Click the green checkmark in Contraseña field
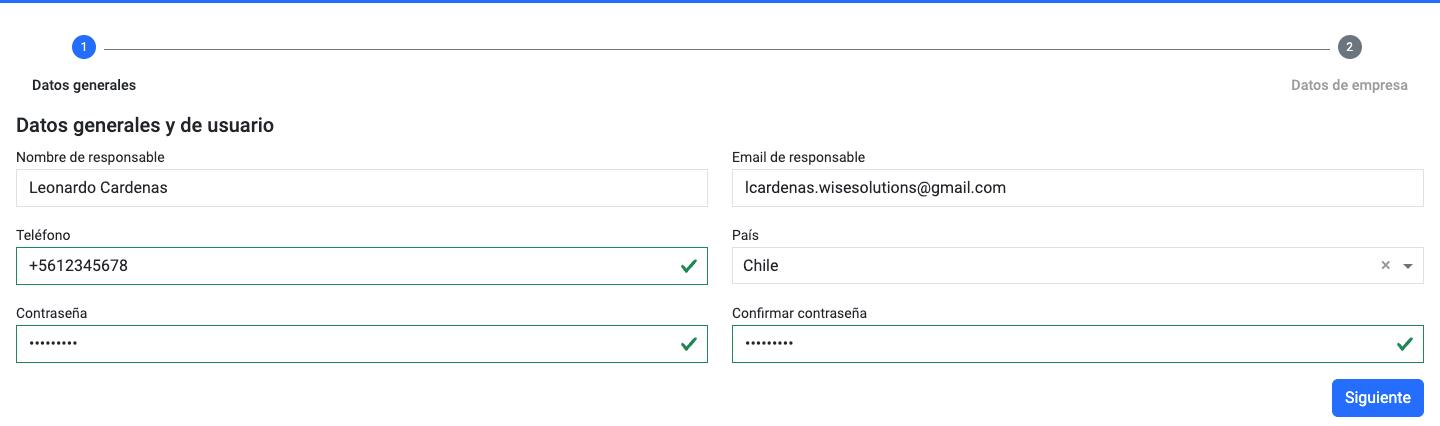The height and width of the screenshot is (426, 1440). [x=688, y=344]
